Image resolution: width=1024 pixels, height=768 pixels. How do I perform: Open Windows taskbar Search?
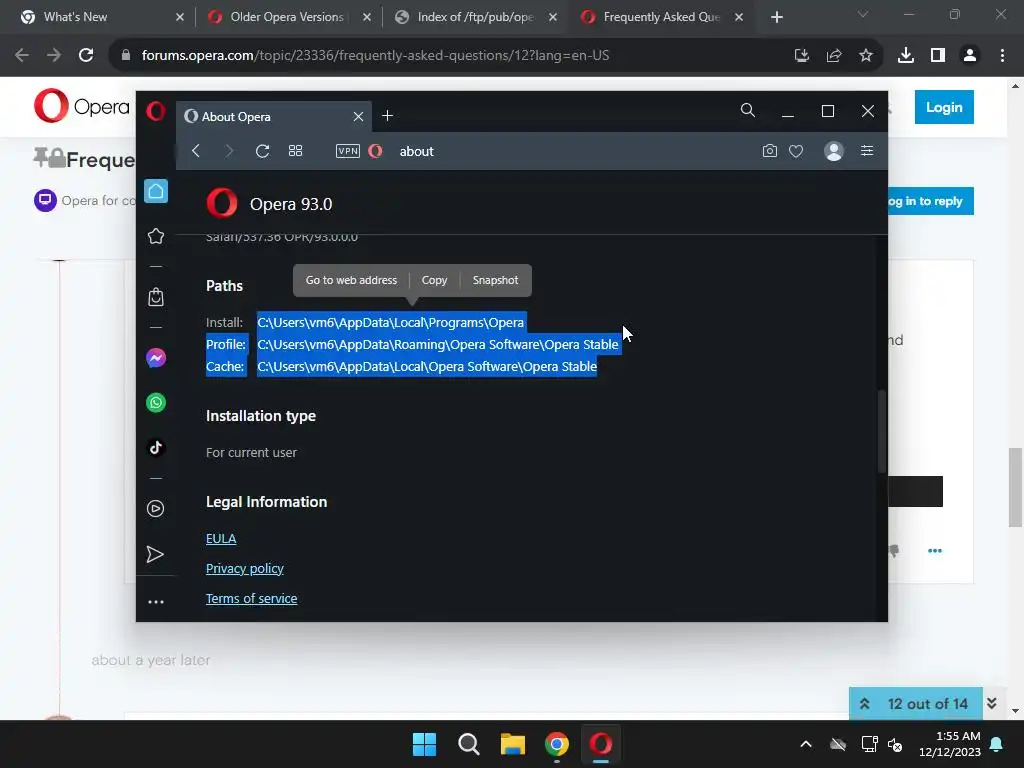tap(469, 744)
